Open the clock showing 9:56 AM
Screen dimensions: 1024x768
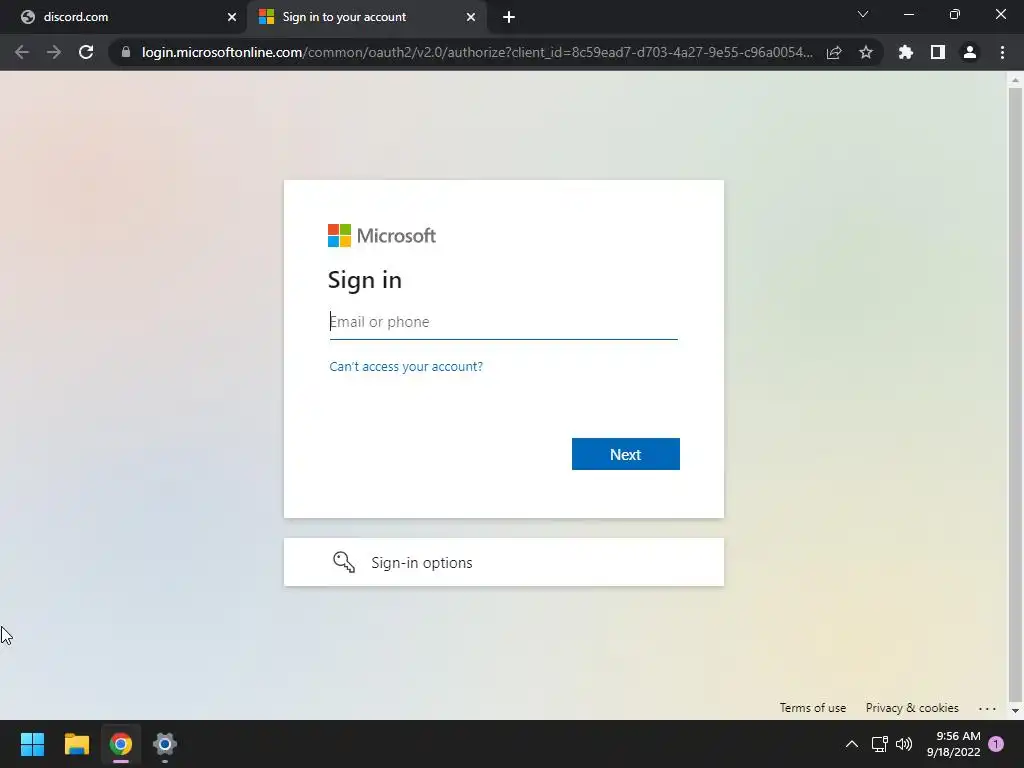[953, 744]
